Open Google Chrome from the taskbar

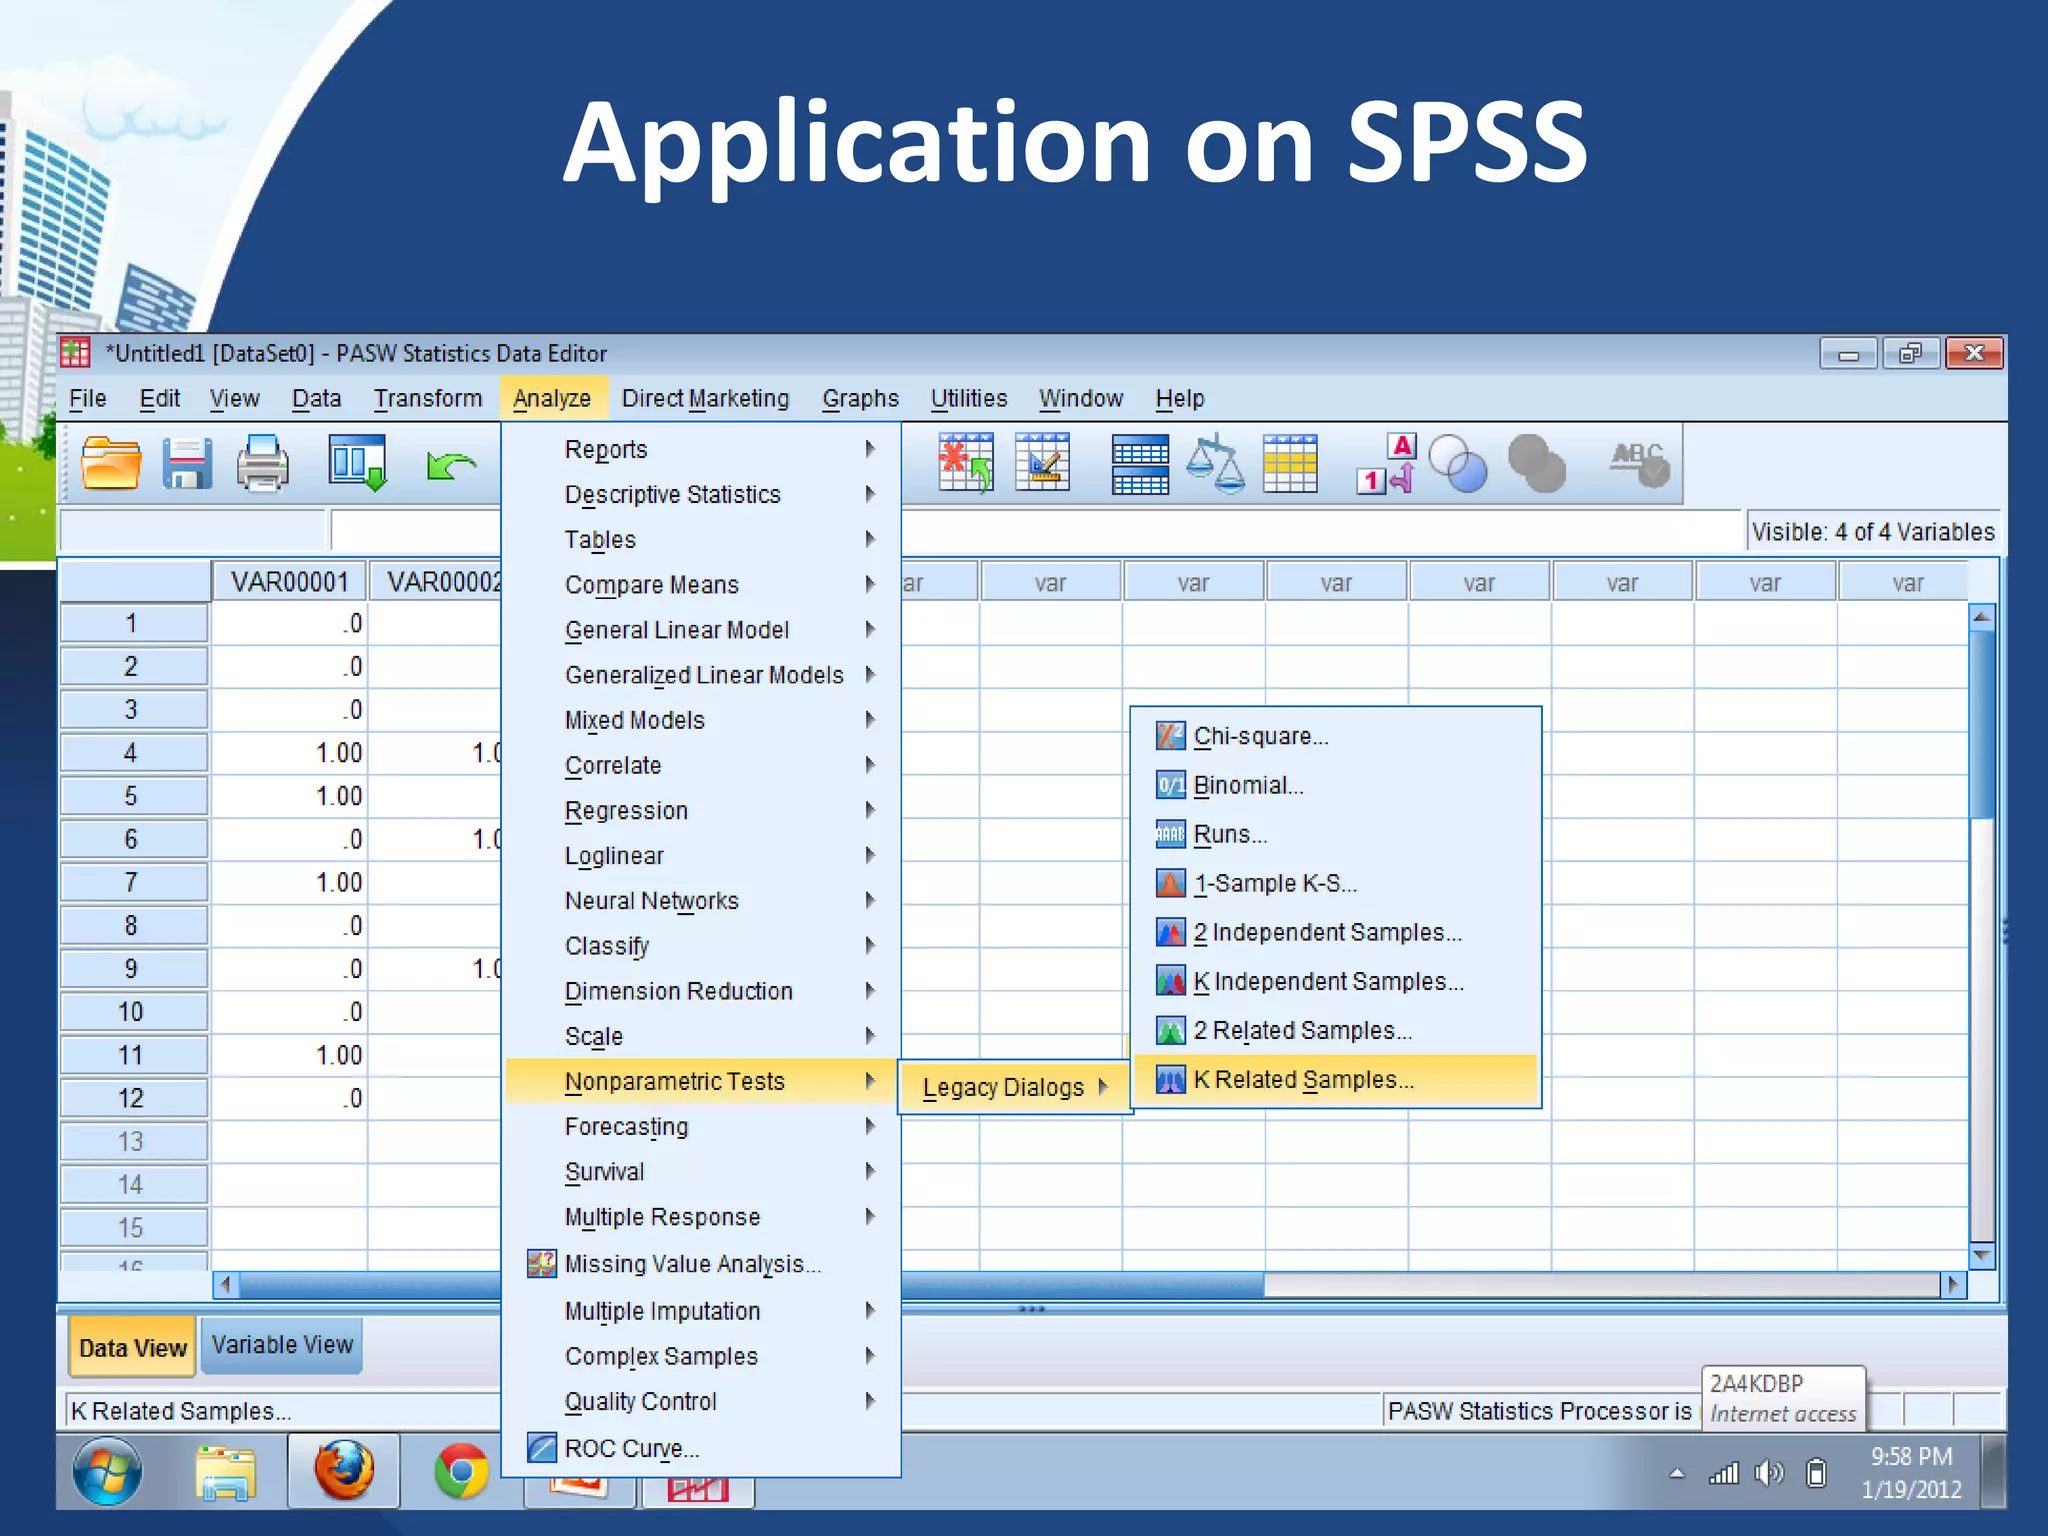461,1471
